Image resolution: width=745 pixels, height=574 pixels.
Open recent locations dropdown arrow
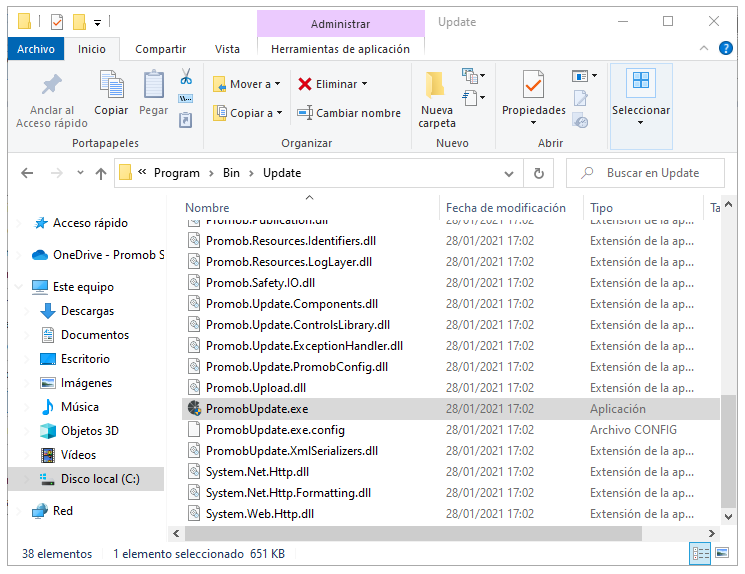coord(80,172)
